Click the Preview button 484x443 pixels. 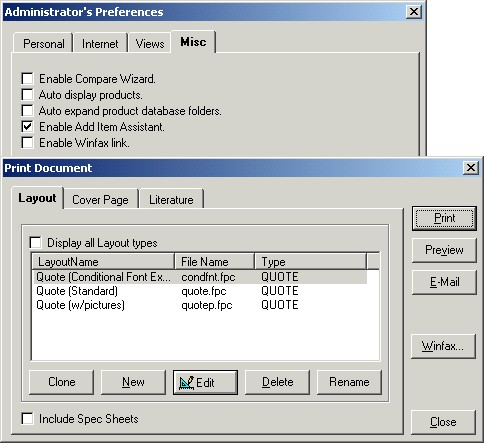(444, 250)
